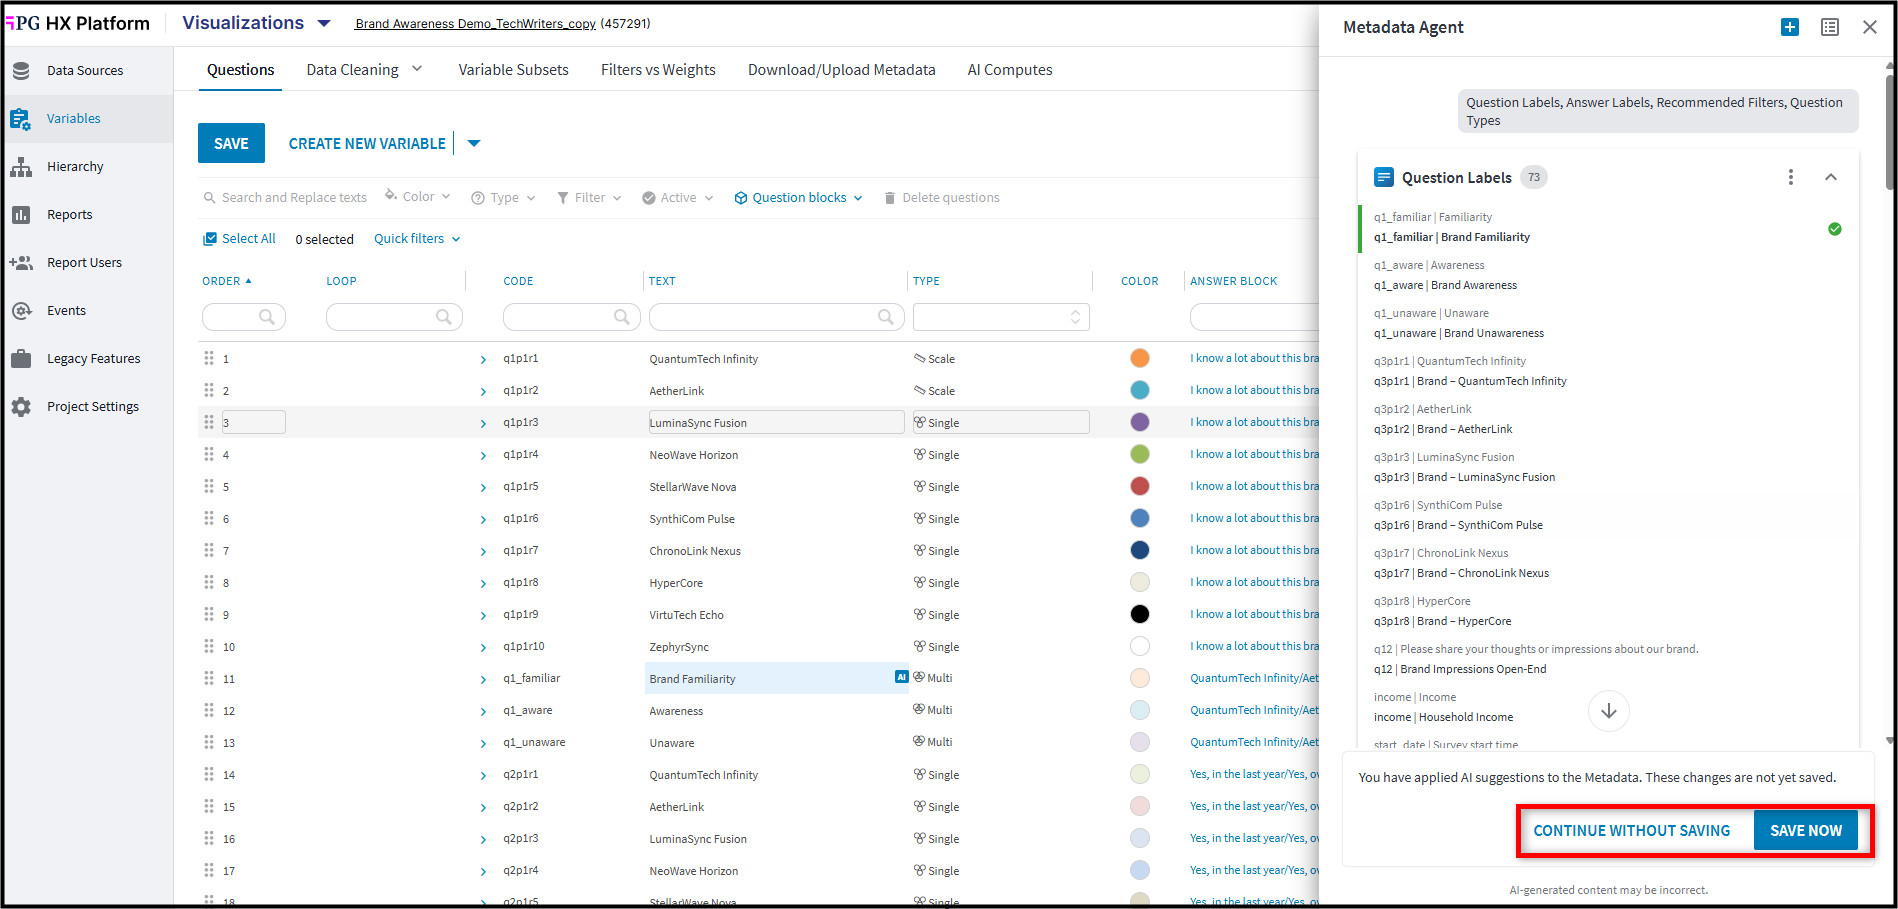Image resolution: width=1898 pixels, height=909 pixels.
Task: Open Legacy Features briefcase icon
Action: pyautogui.click(x=21, y=359)
